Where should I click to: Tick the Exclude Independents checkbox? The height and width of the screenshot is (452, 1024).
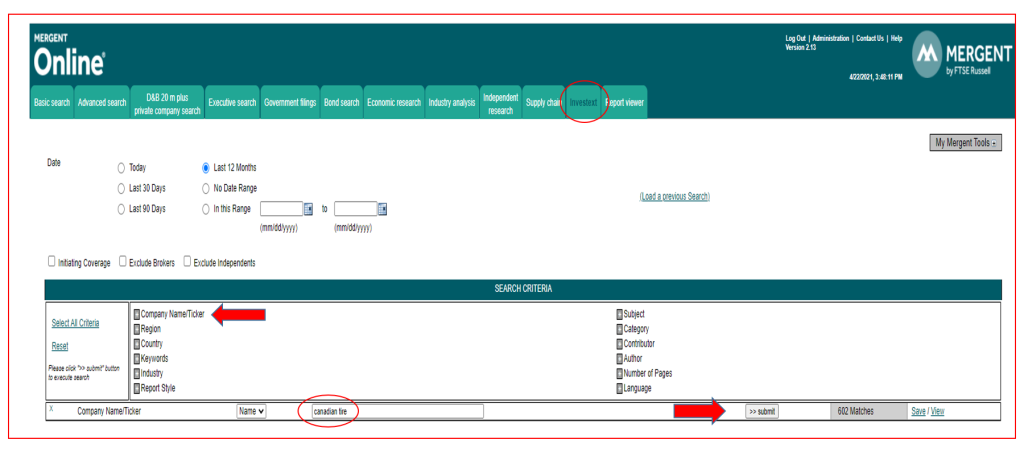pyautogui.click(x=187, y=261)
